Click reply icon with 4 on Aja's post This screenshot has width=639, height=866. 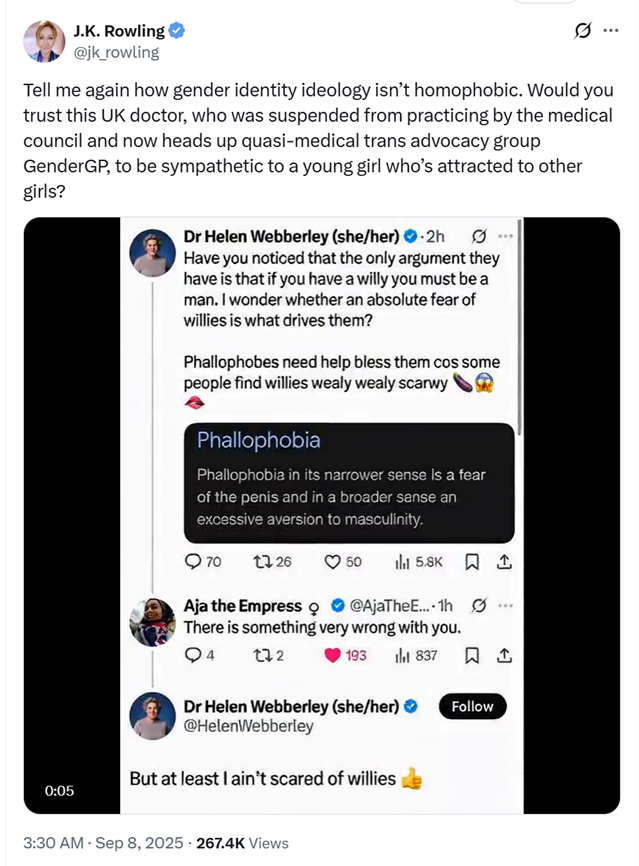pos(193,655)
